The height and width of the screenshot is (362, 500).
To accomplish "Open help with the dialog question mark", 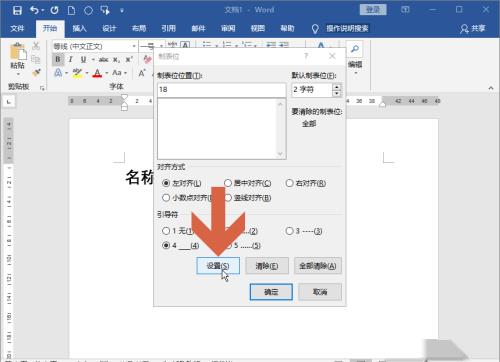I will click(306, 56).
